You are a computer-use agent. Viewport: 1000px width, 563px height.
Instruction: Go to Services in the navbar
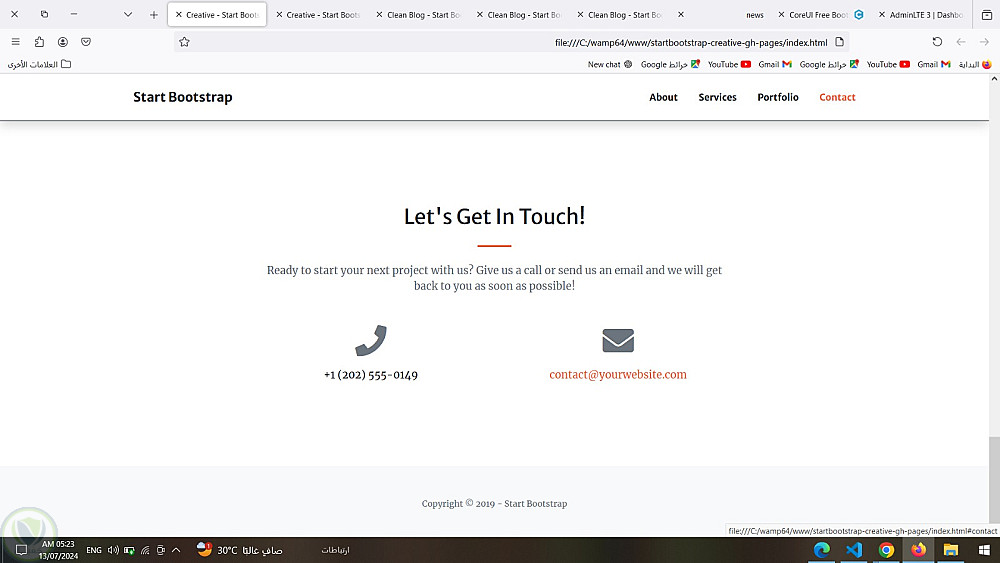point(717,97)
